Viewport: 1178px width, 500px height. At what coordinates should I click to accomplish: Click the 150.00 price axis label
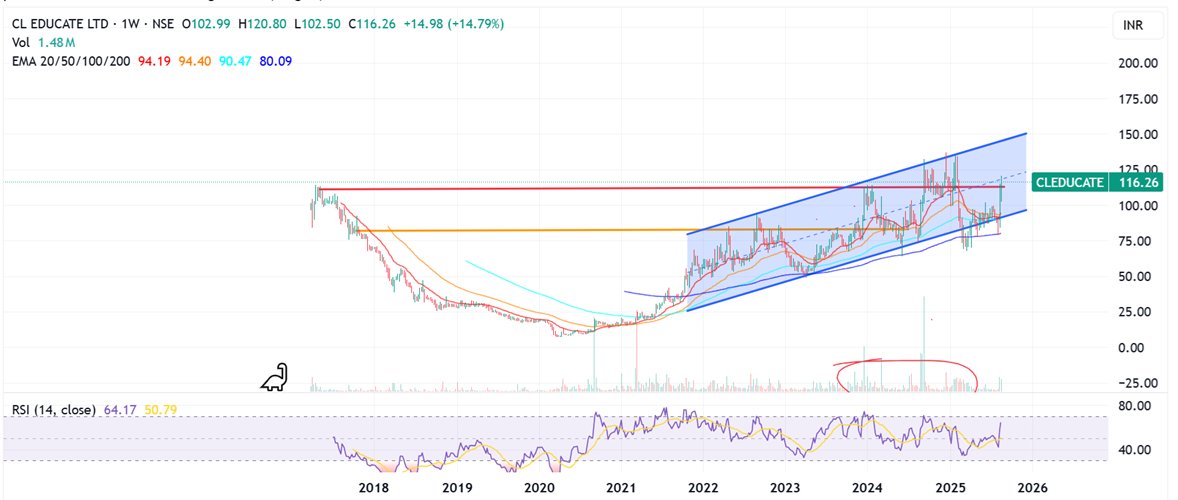point(1136,134)
